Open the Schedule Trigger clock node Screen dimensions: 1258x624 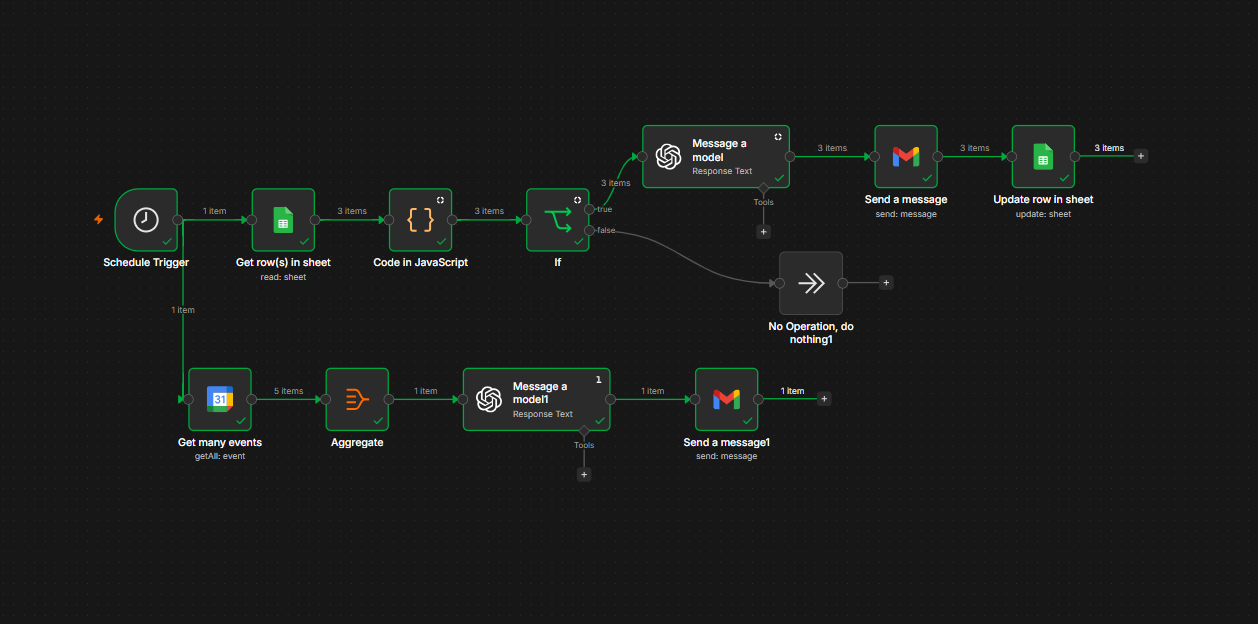pyautogui.click(x=146, y=220)
